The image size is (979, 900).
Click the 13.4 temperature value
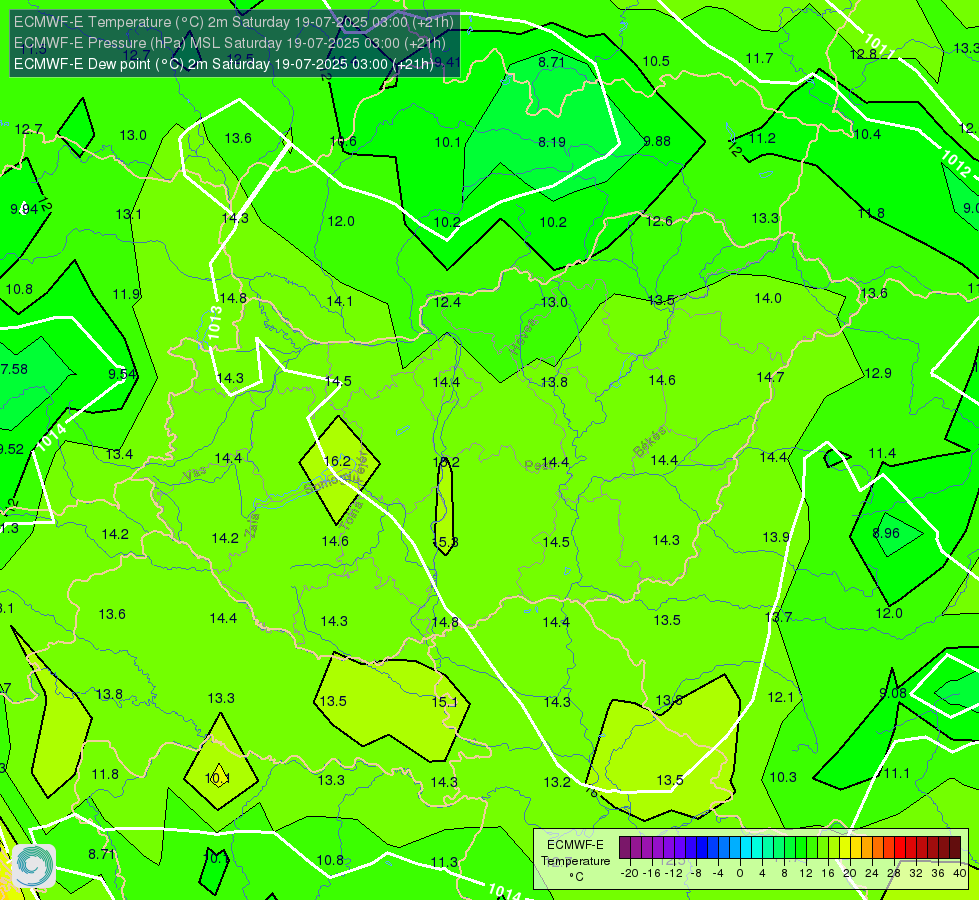119,454
